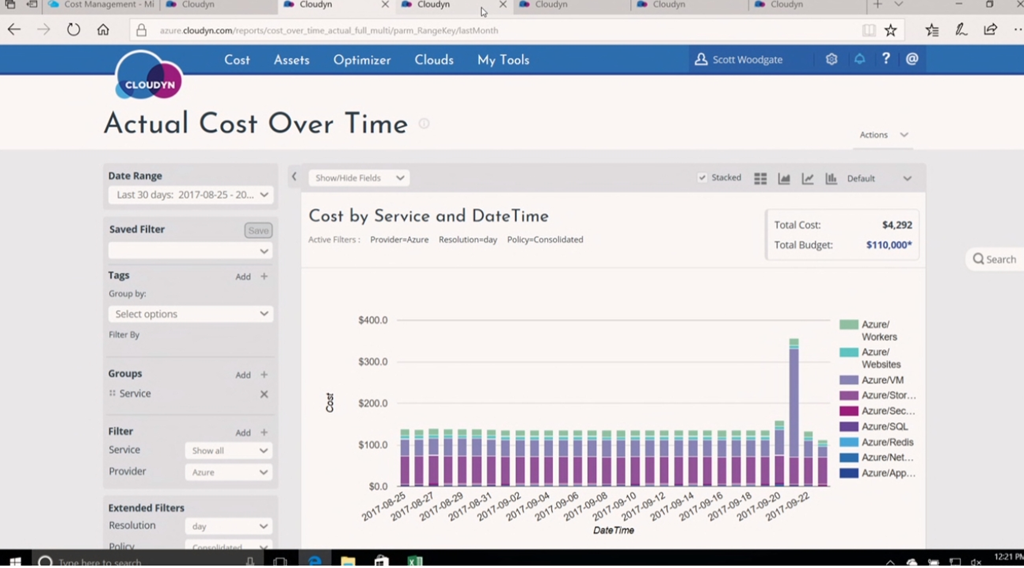Open the Show/Hide Fields dropdown

(x=359, y=178)
